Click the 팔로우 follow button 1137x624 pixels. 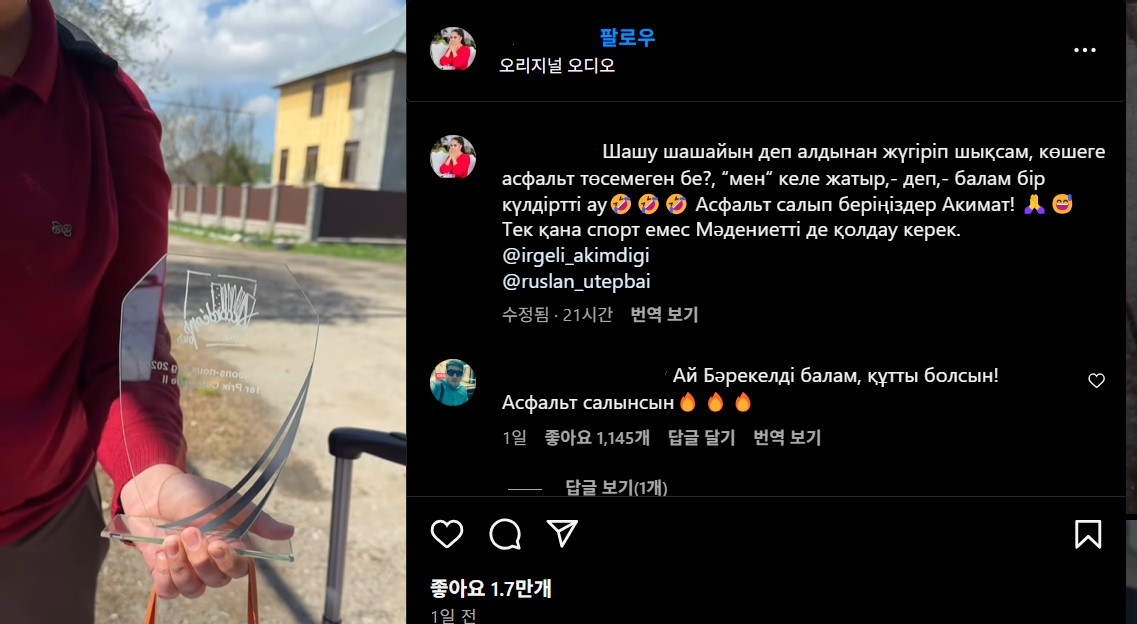627,38
